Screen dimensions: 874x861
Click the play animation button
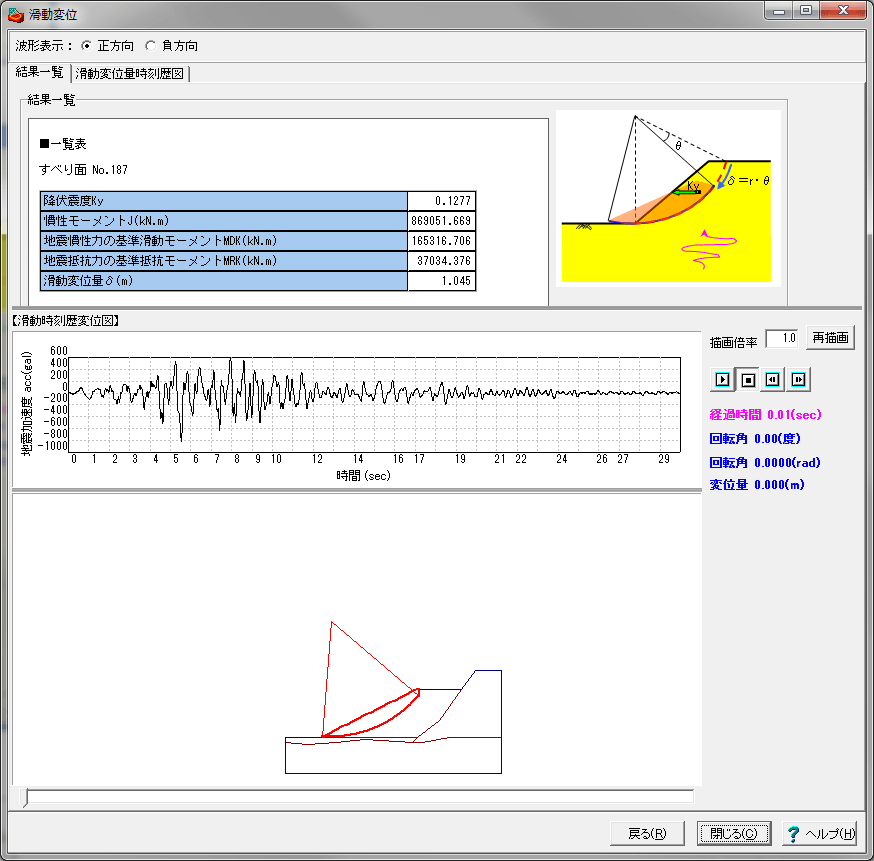coord(722,380)
